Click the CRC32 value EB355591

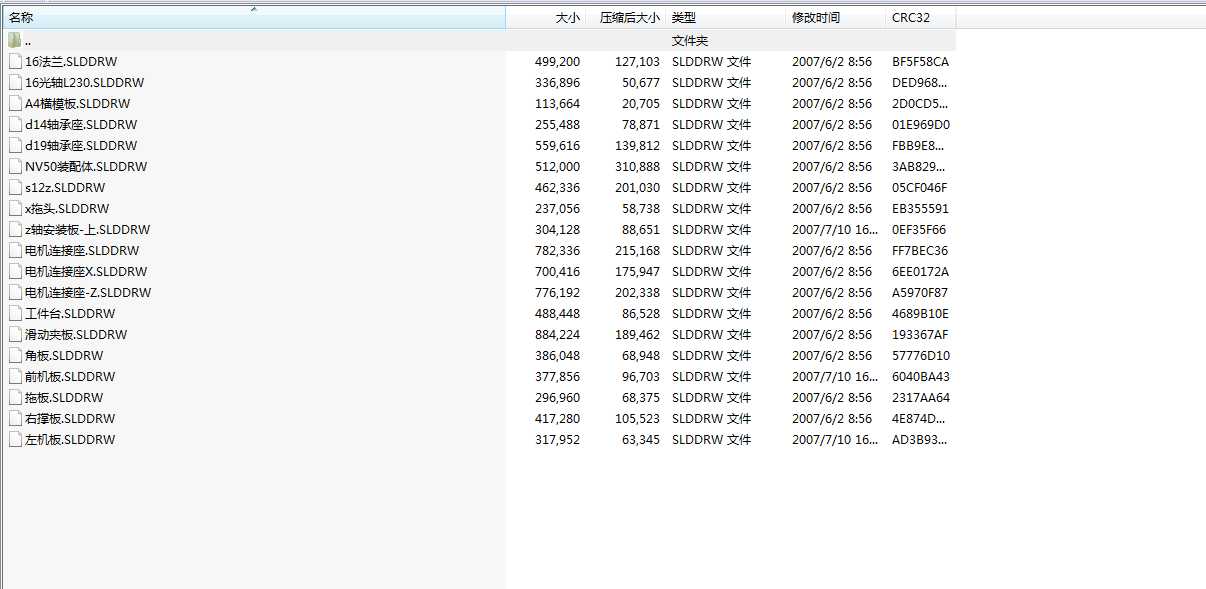click(x=920, y=208)
